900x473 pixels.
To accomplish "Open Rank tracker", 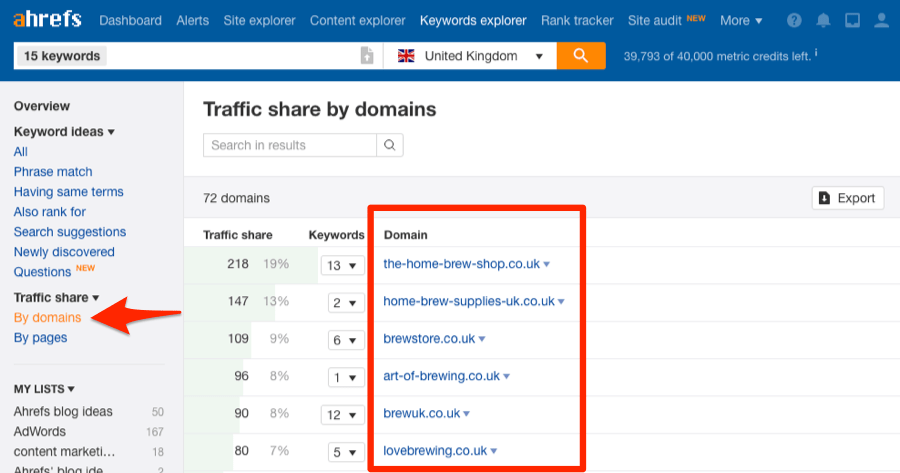I will (577, 21).
